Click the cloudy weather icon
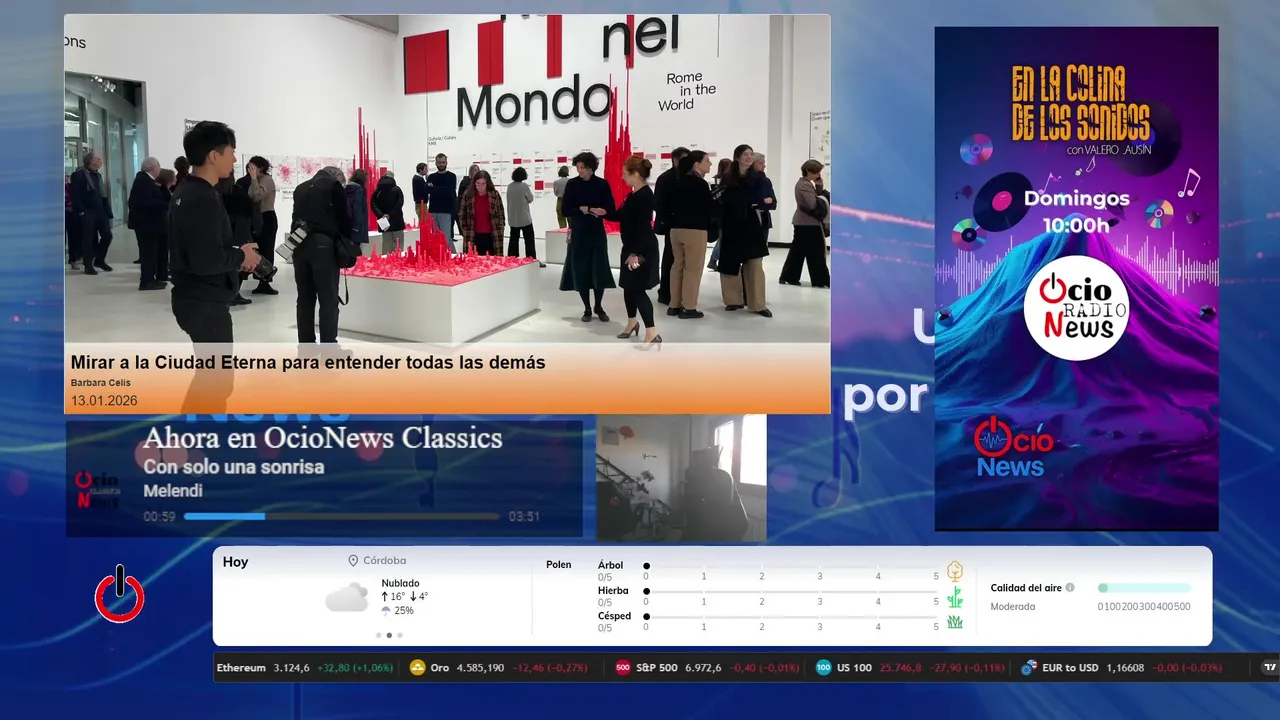This screenshot has width=1280, height=720. (347, 597)
